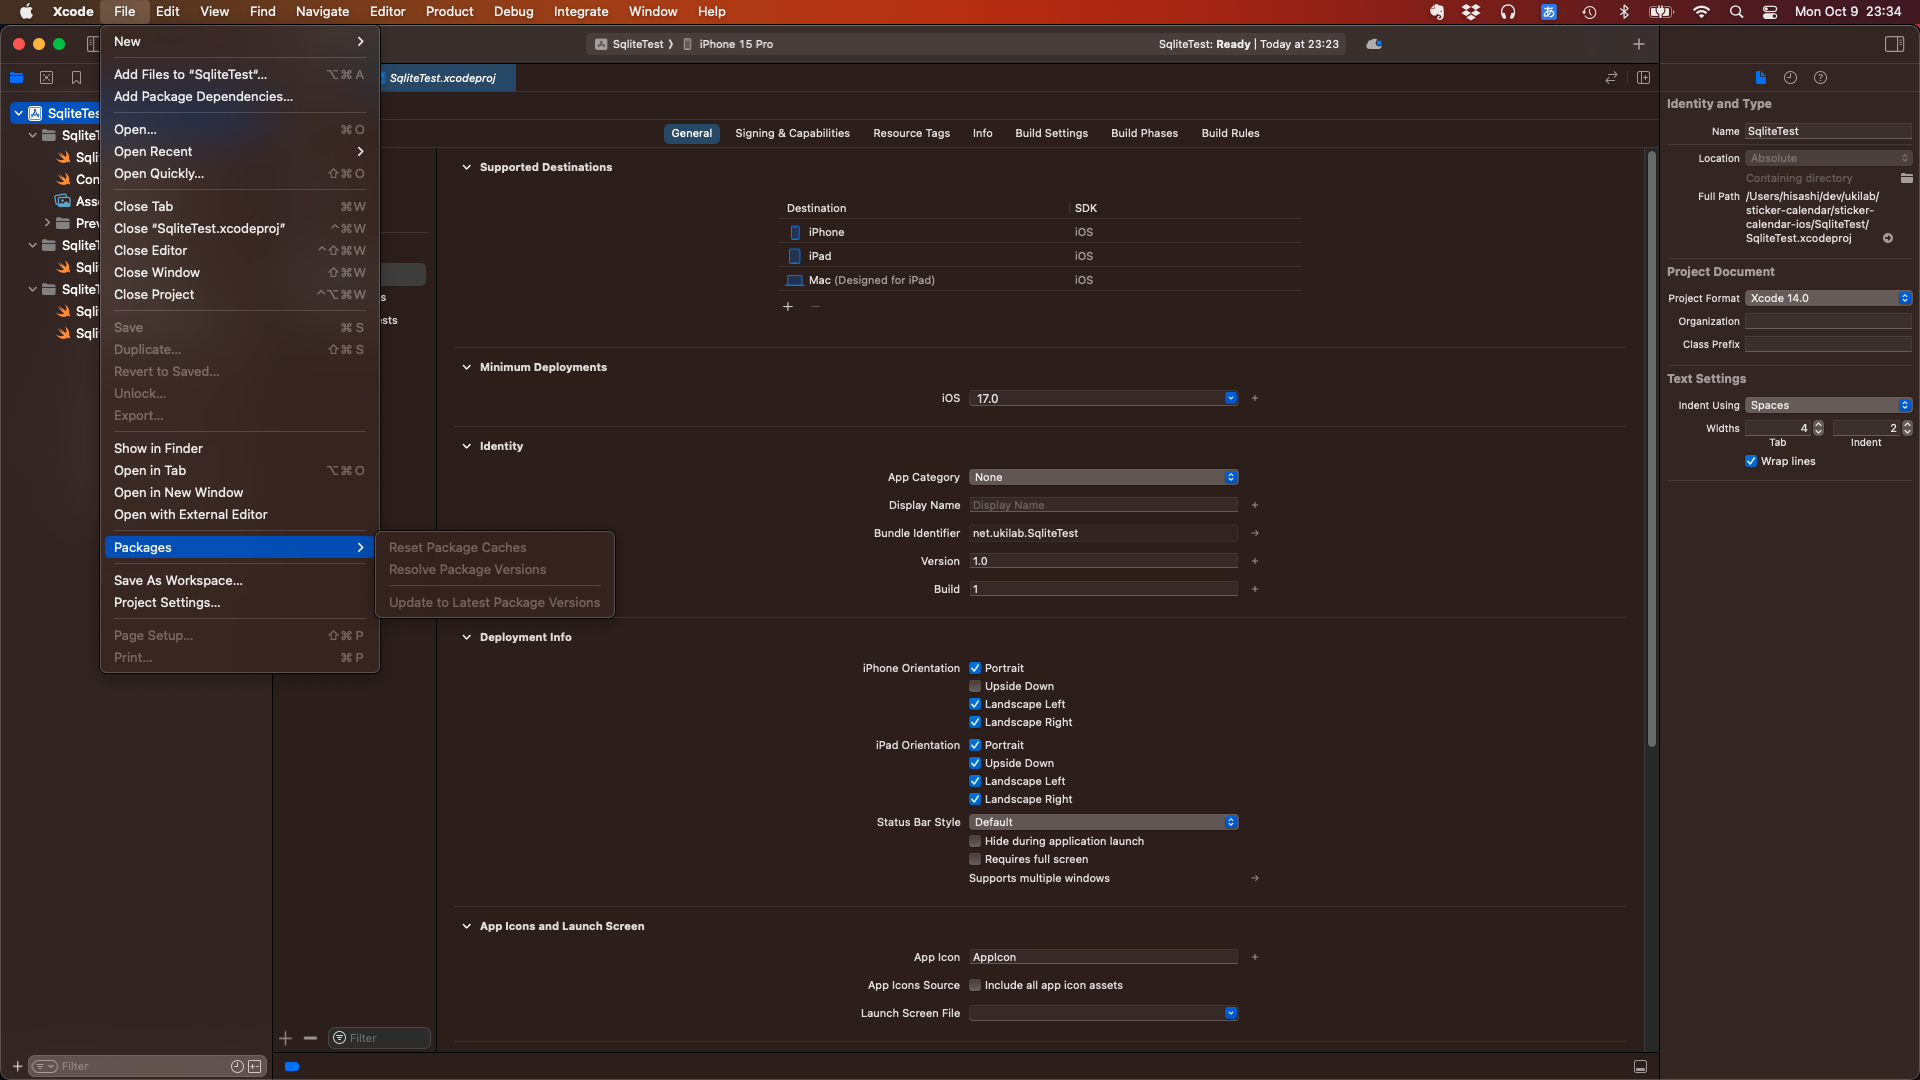Reveal full path in Finder arrow icon
This screenshot has height=1080, width=1920.
[1888, 238]
